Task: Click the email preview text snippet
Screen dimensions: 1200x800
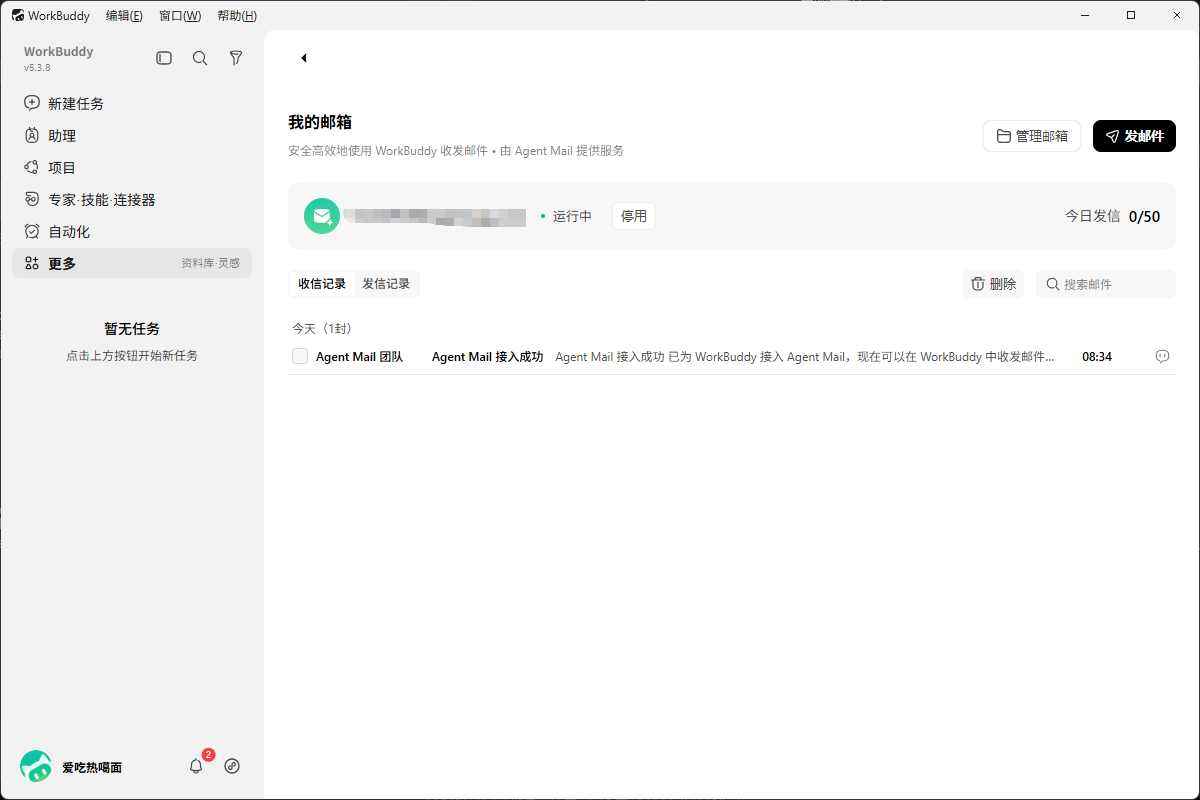Action: pos(805,357)
